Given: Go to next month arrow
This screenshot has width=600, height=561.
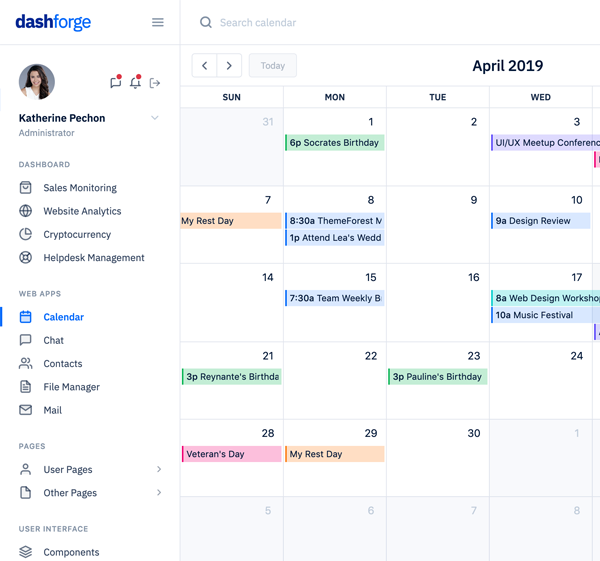Looking at the screenshot, I should coord(229,66).
